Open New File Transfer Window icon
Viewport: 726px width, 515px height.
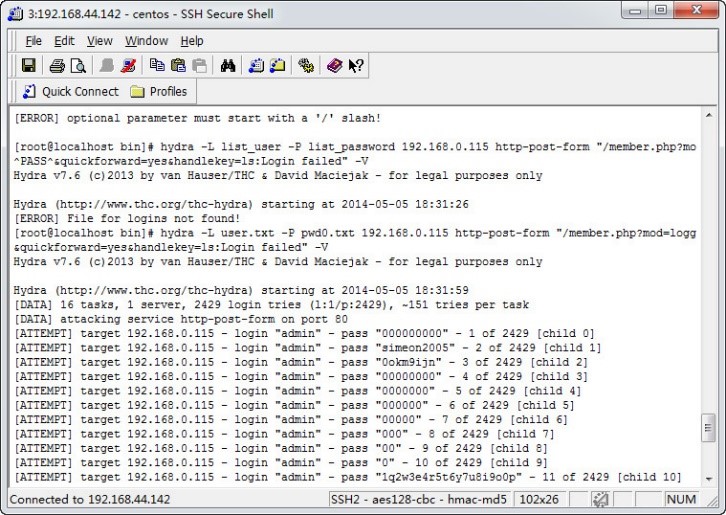[x=277, y=65]
